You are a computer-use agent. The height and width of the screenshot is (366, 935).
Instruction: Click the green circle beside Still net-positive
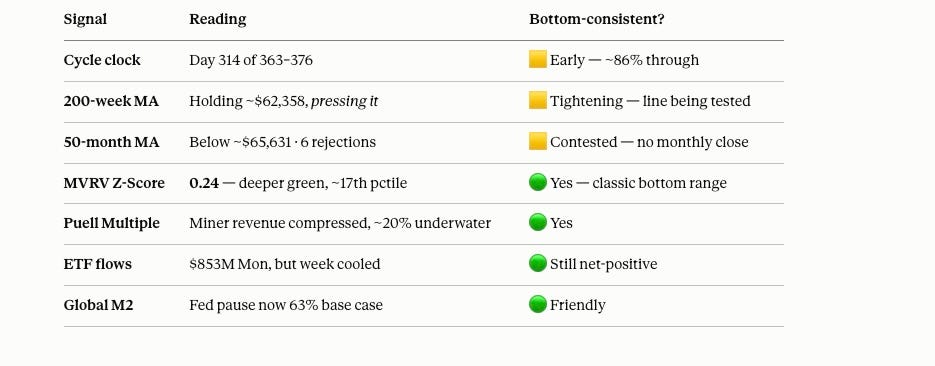click(x=537, y=263)
